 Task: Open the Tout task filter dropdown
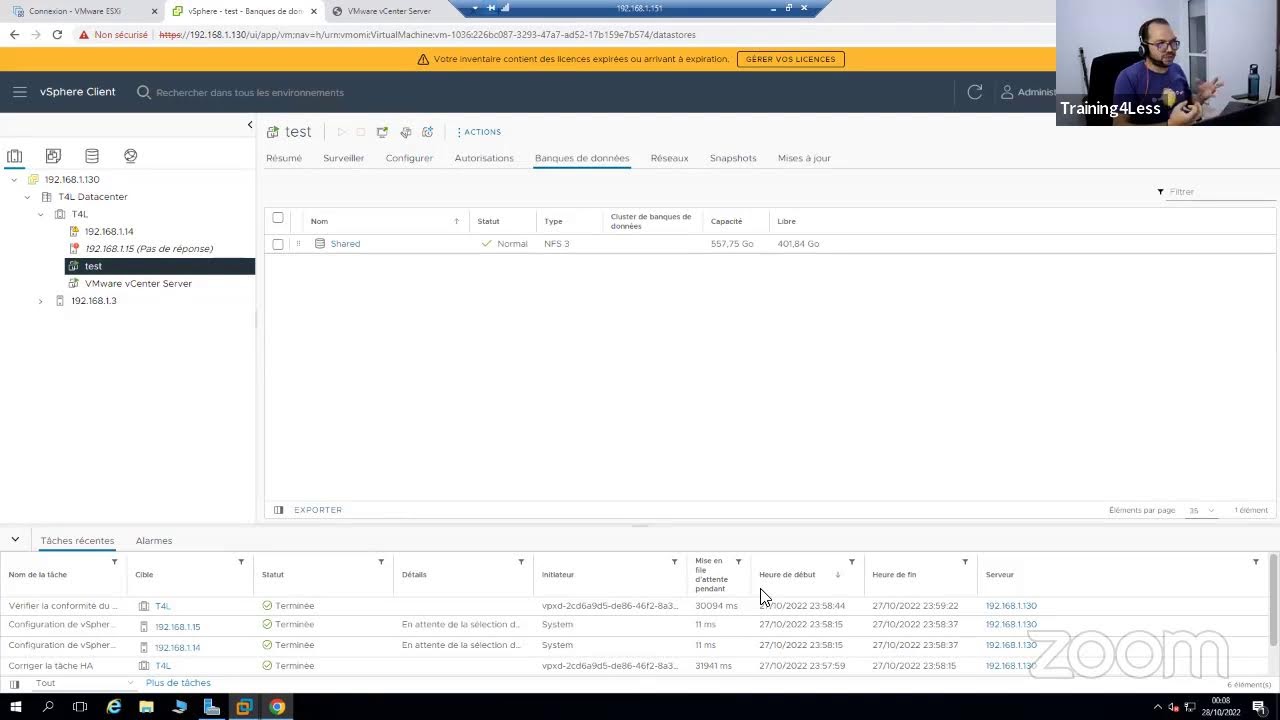pyautogui.click(x=85, y=683)
